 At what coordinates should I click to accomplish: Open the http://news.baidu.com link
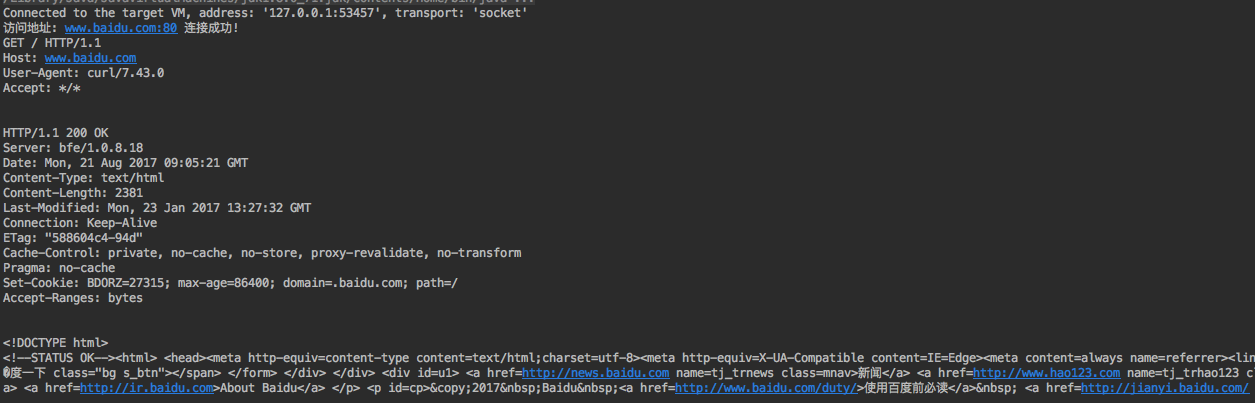tap(594, 372)
